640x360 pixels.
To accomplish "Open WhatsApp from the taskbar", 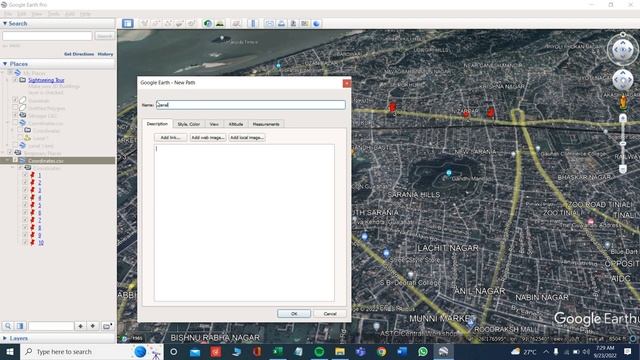I will [x=422, y=351].
